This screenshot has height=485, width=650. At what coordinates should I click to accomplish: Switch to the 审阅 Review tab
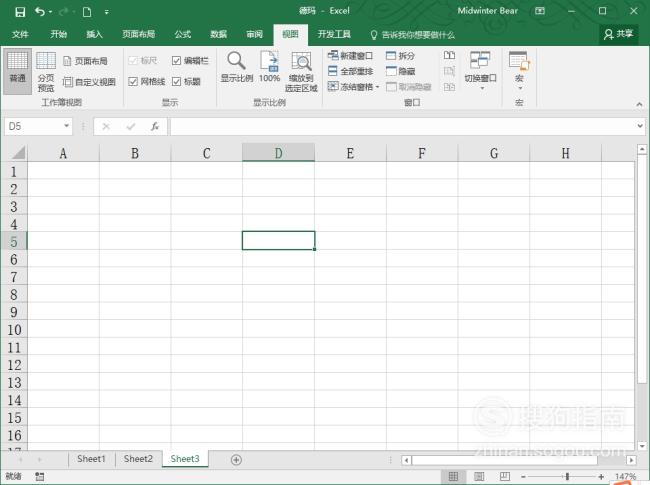click(x=255, y=34)
